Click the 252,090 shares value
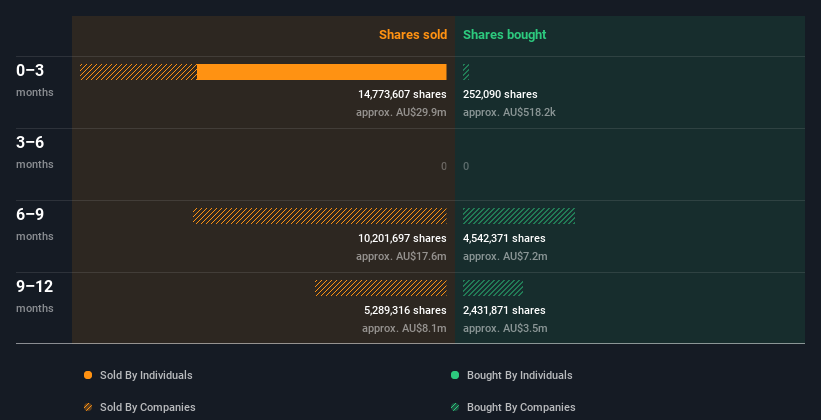 [x=500, y=94]
